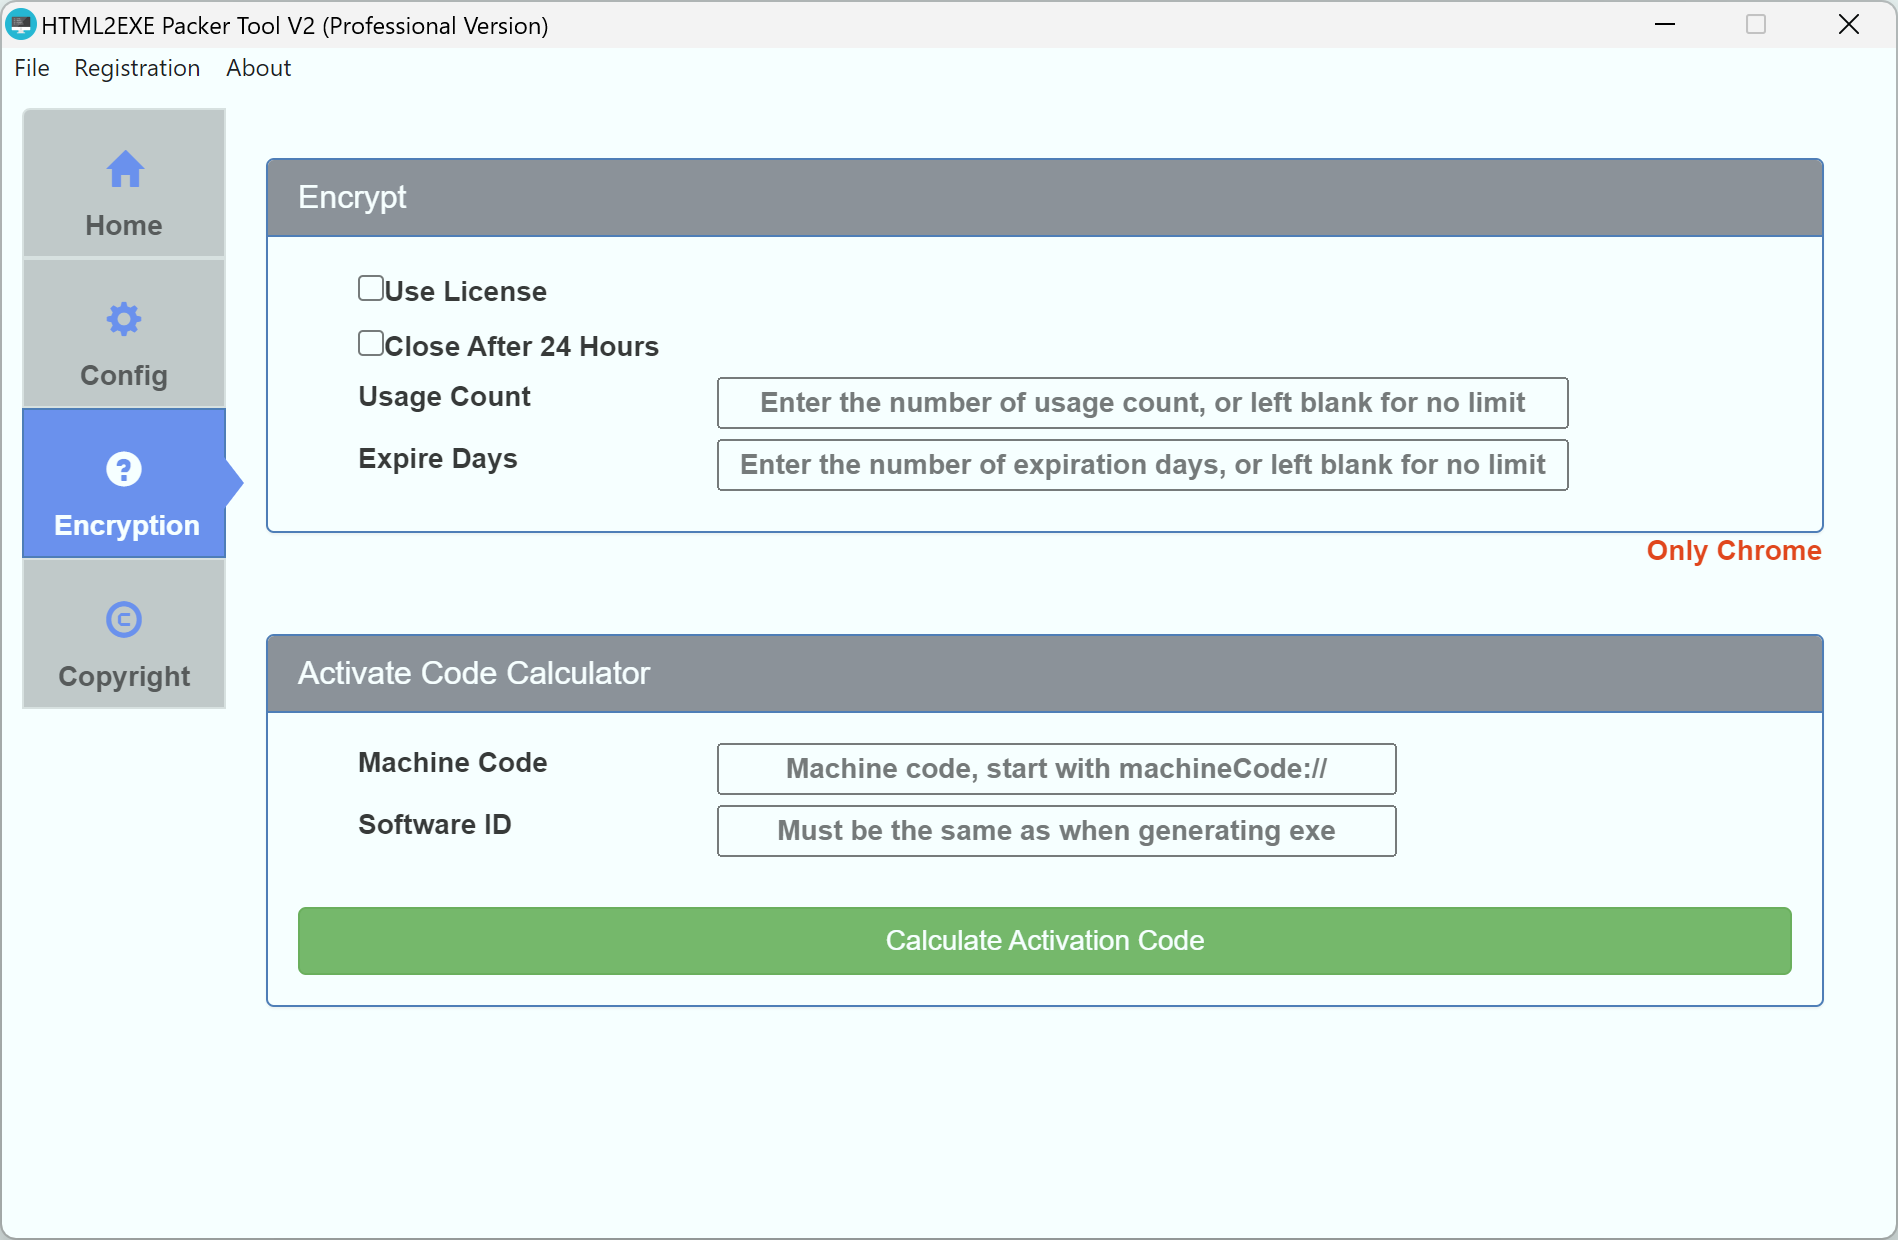Click the copyright symbol icon
This screenshot has height=1240, width=1898.
tap(123, 619)
